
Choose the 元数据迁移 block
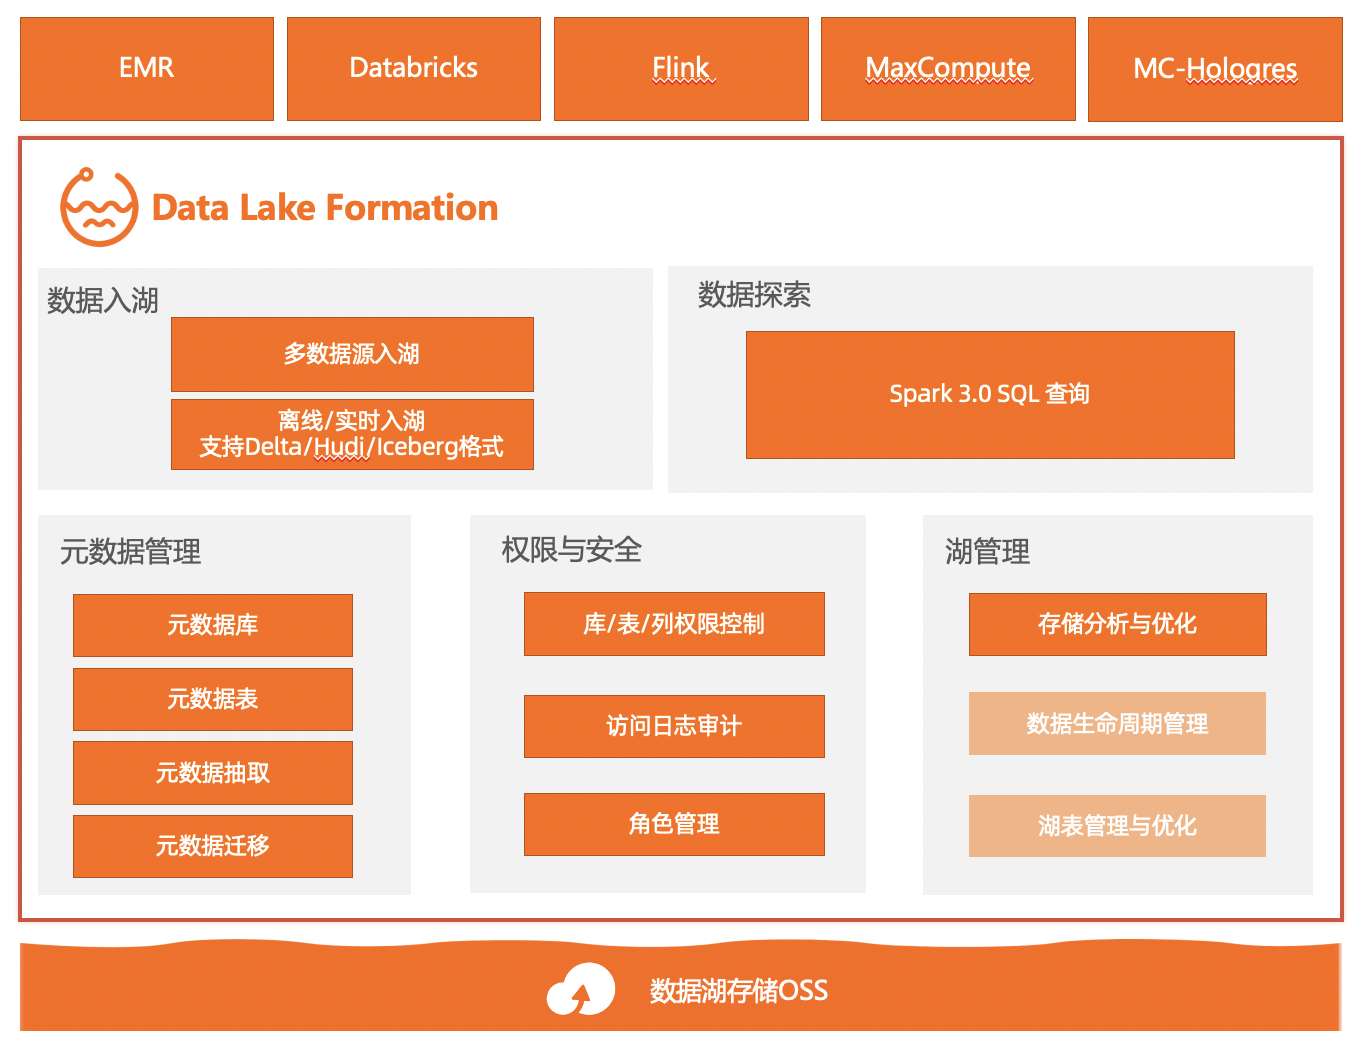click(x=213, y=846)
